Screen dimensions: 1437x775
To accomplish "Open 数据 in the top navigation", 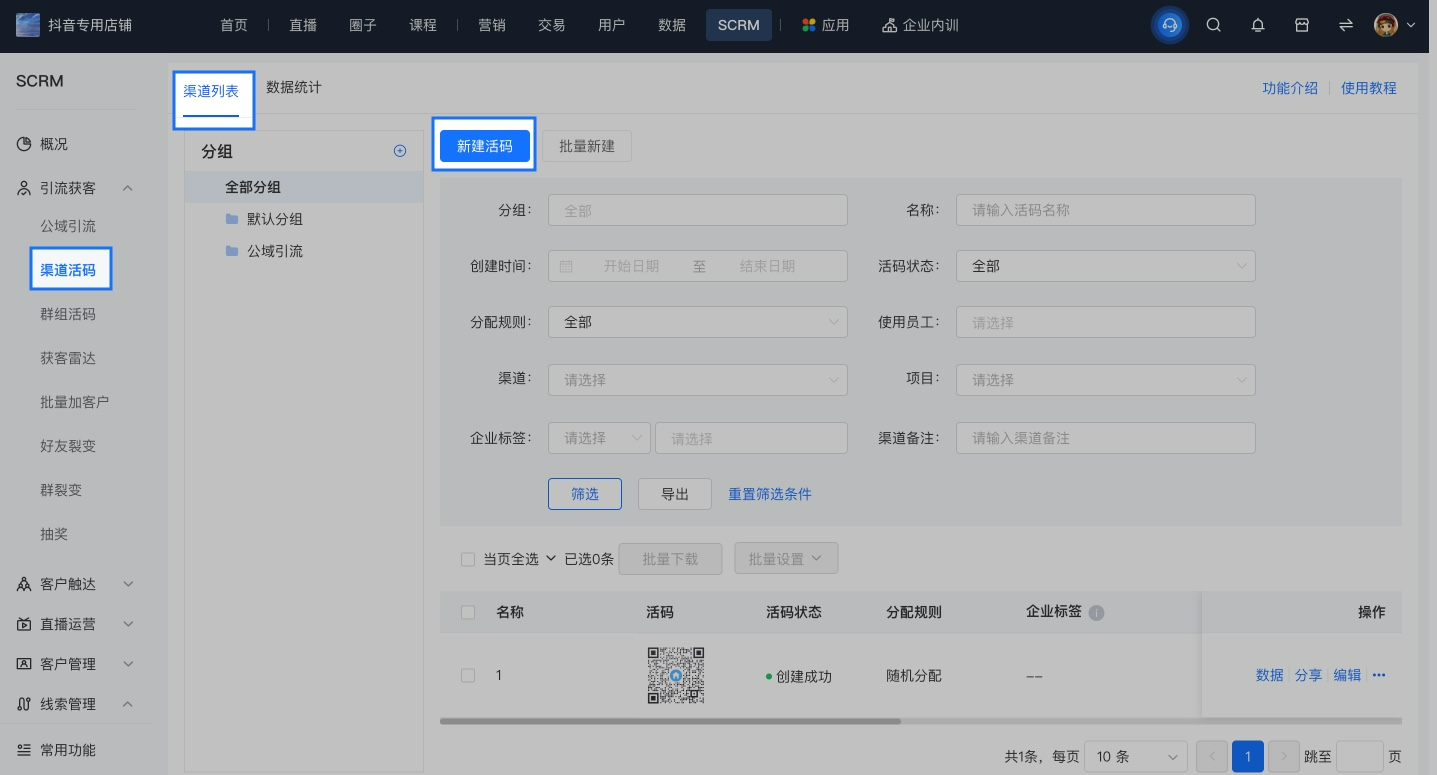I will [672, 25].
